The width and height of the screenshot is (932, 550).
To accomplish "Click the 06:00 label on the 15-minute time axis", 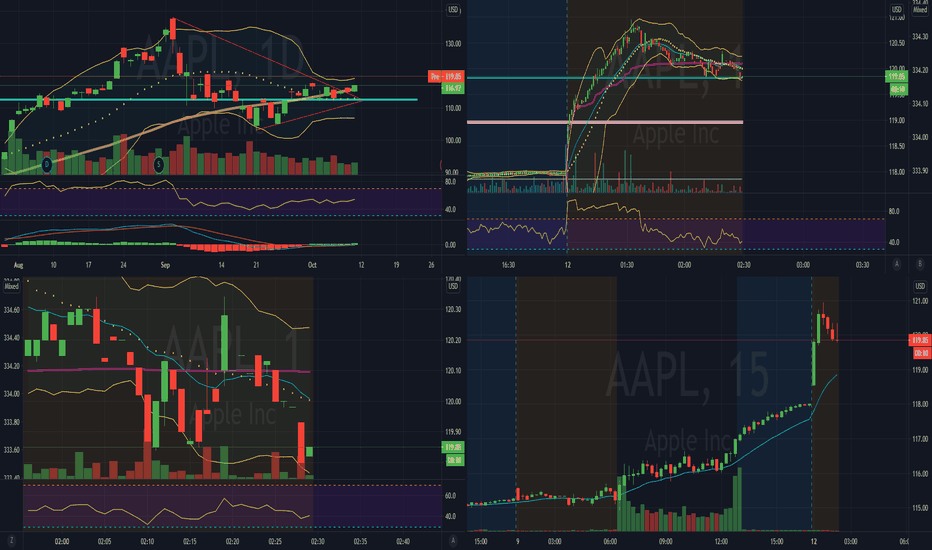I will click(x=610, y=542).
